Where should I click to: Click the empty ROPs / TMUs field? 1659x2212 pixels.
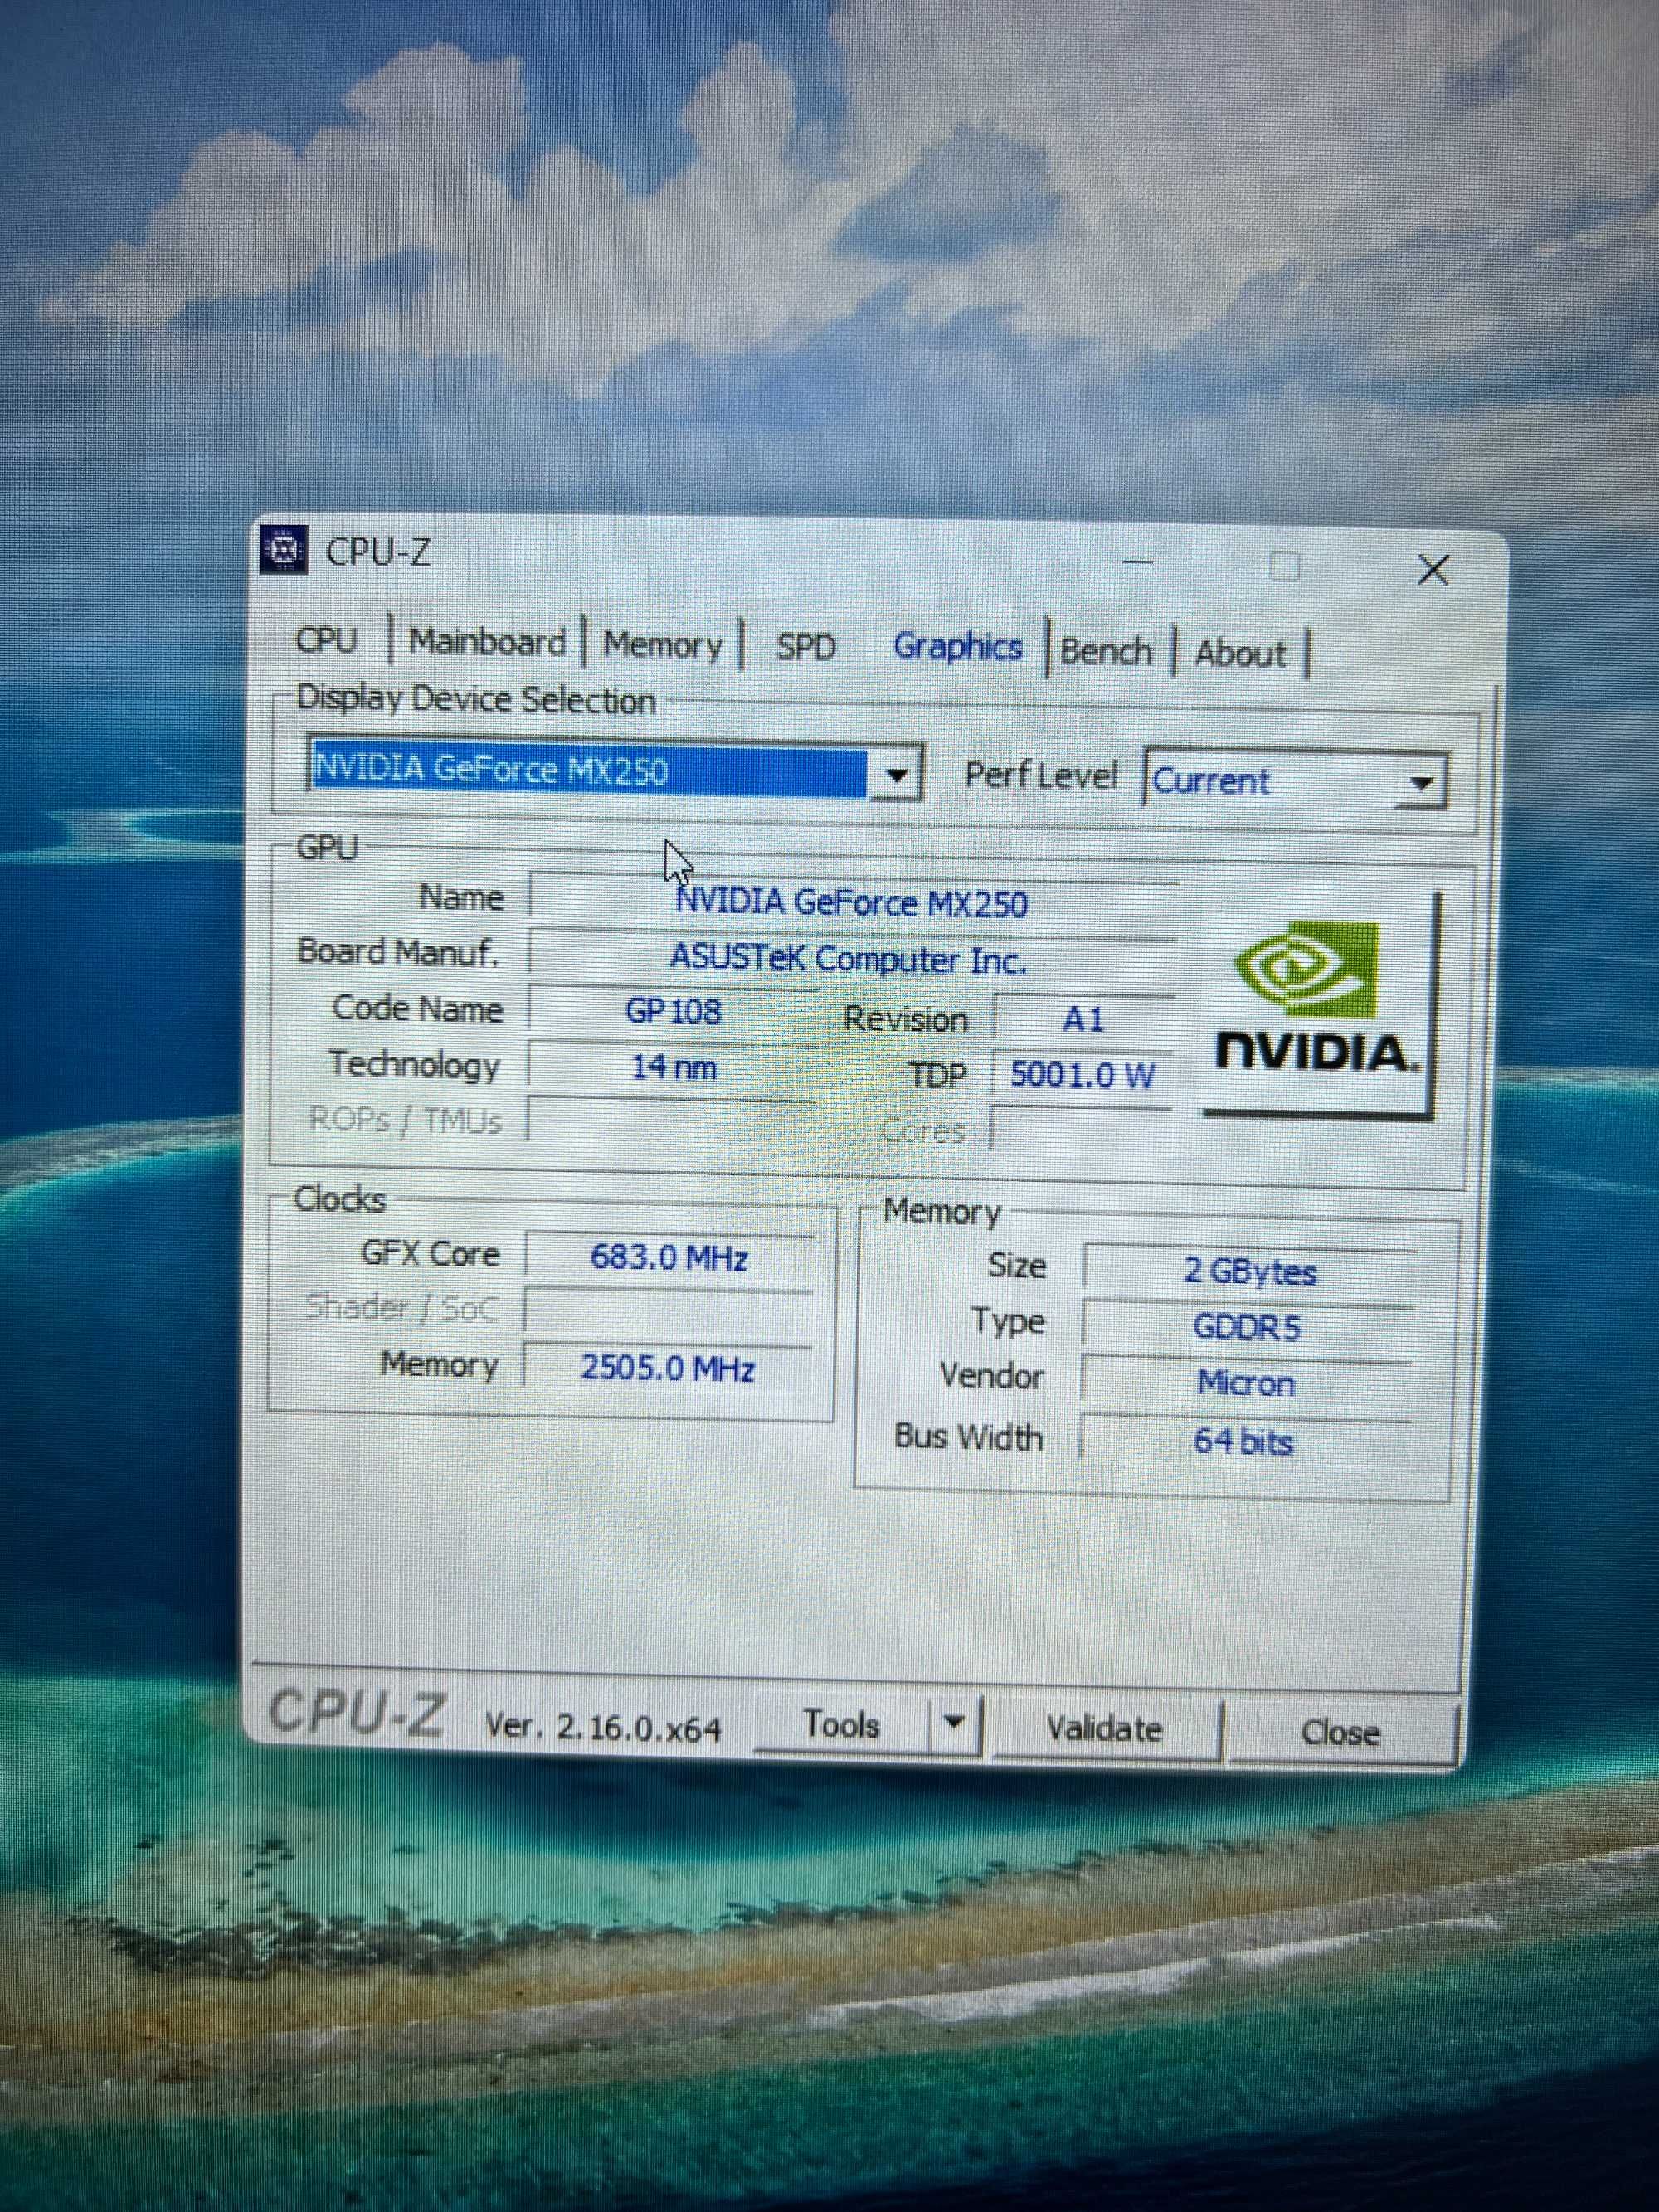pyautogui.click(x=670, y=1122)
